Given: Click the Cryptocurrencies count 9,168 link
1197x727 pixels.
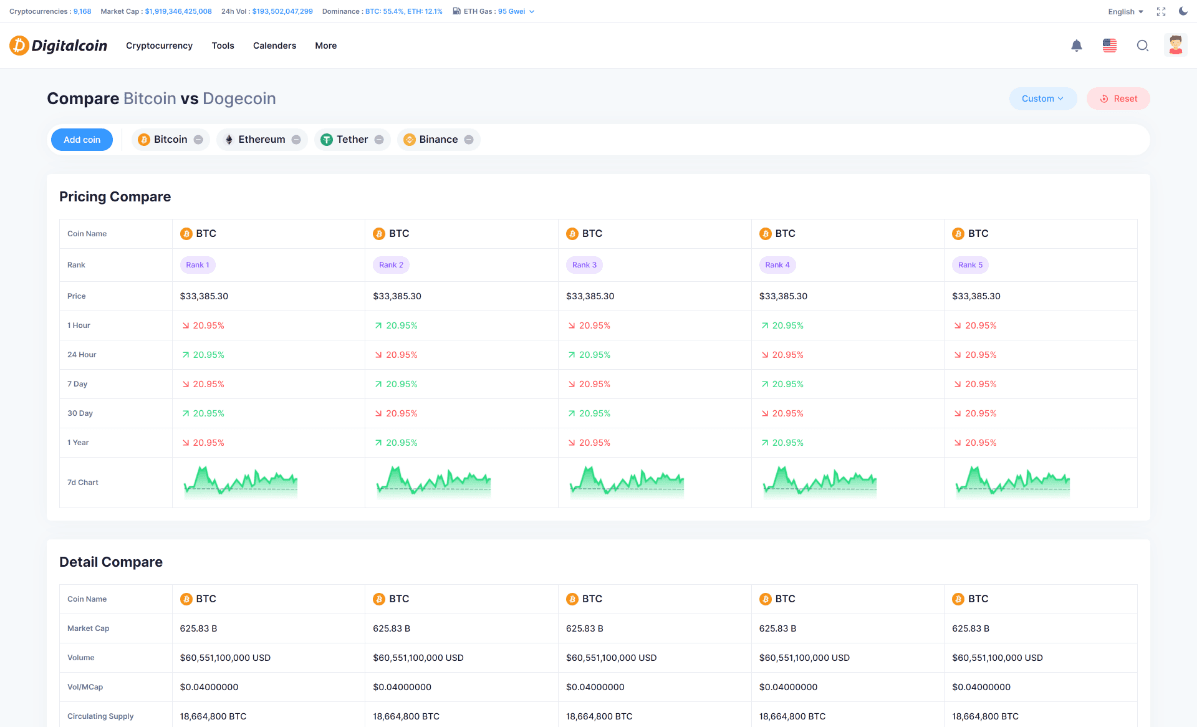Looking at the screenshot, I should [x=82, y=11].
